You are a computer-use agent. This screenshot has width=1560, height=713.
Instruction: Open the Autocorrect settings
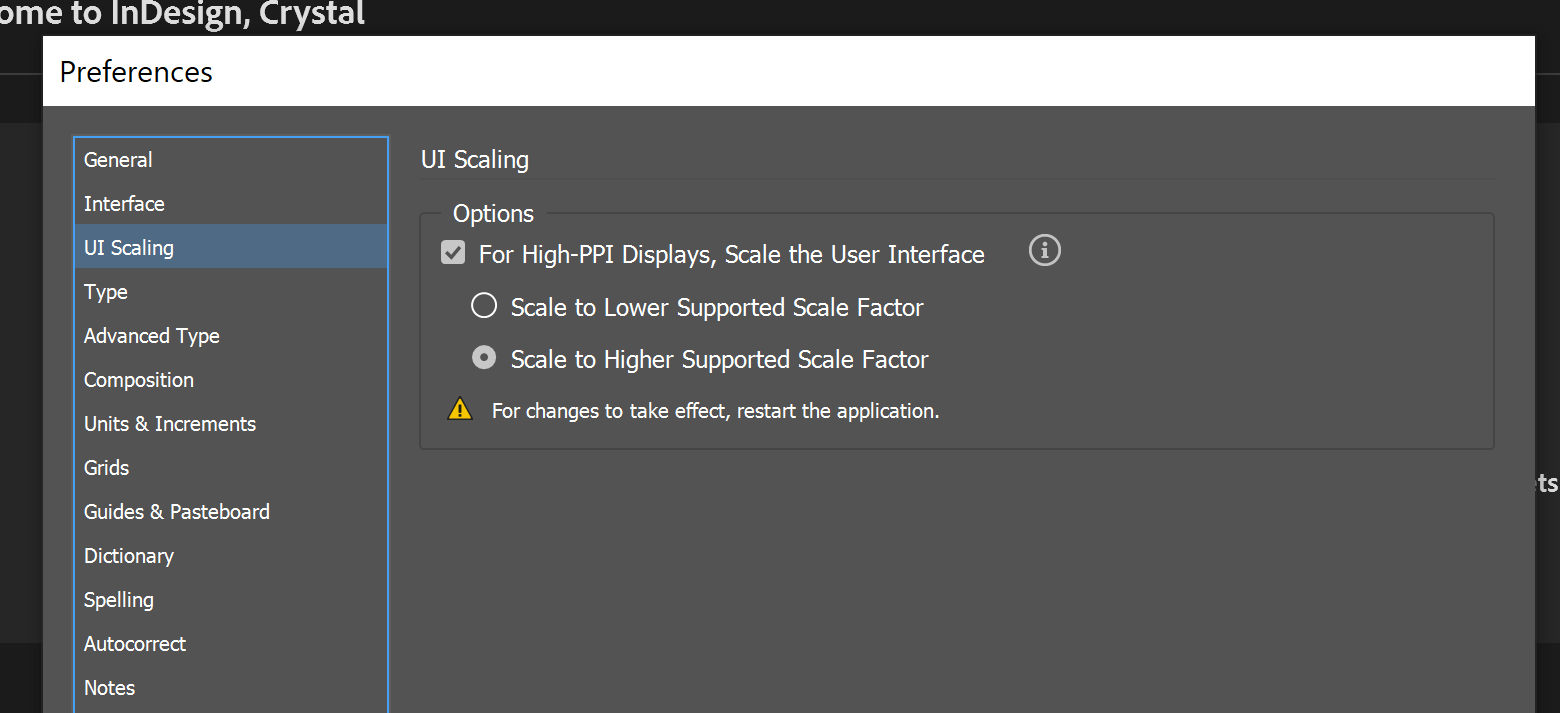[x=134, y=643]
